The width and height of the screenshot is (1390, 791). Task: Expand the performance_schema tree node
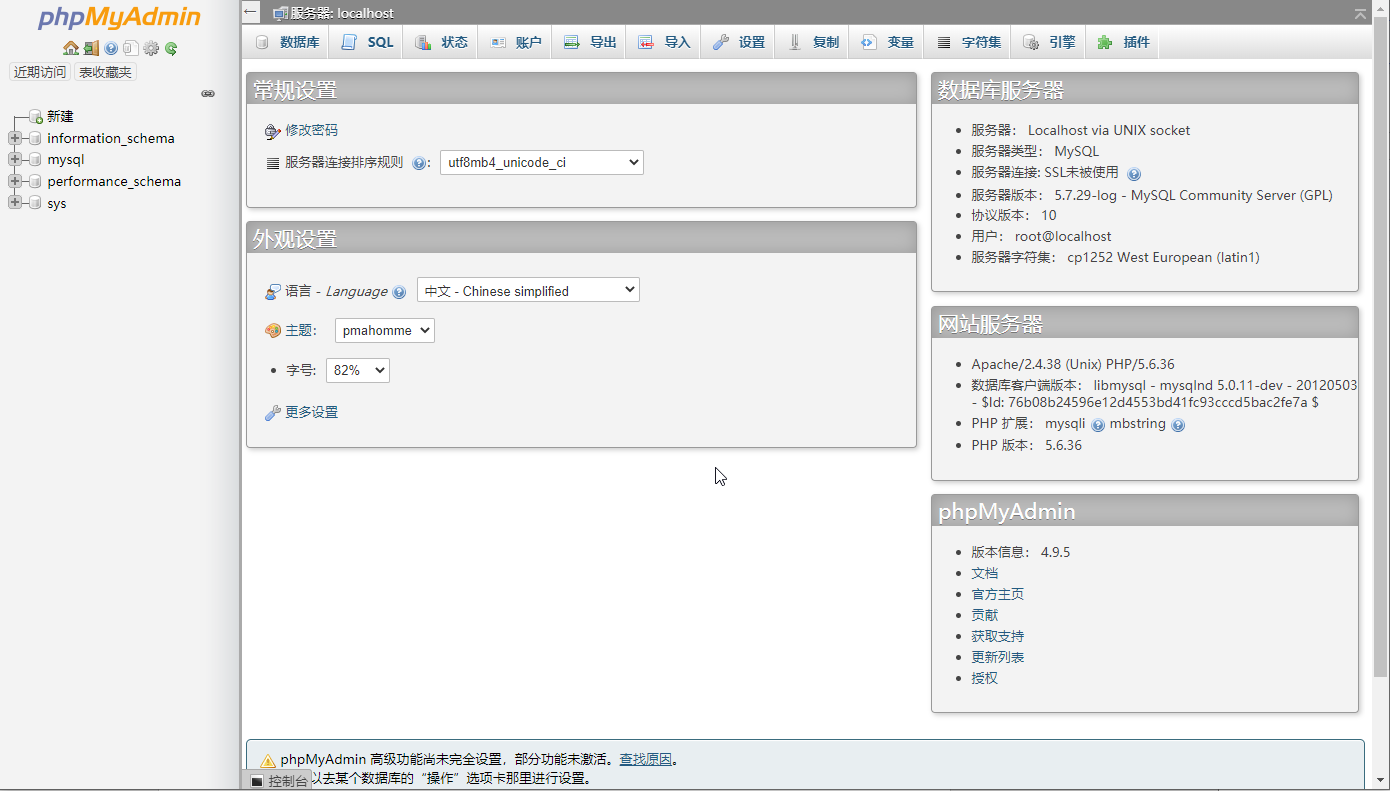click(x=14, y=181)
